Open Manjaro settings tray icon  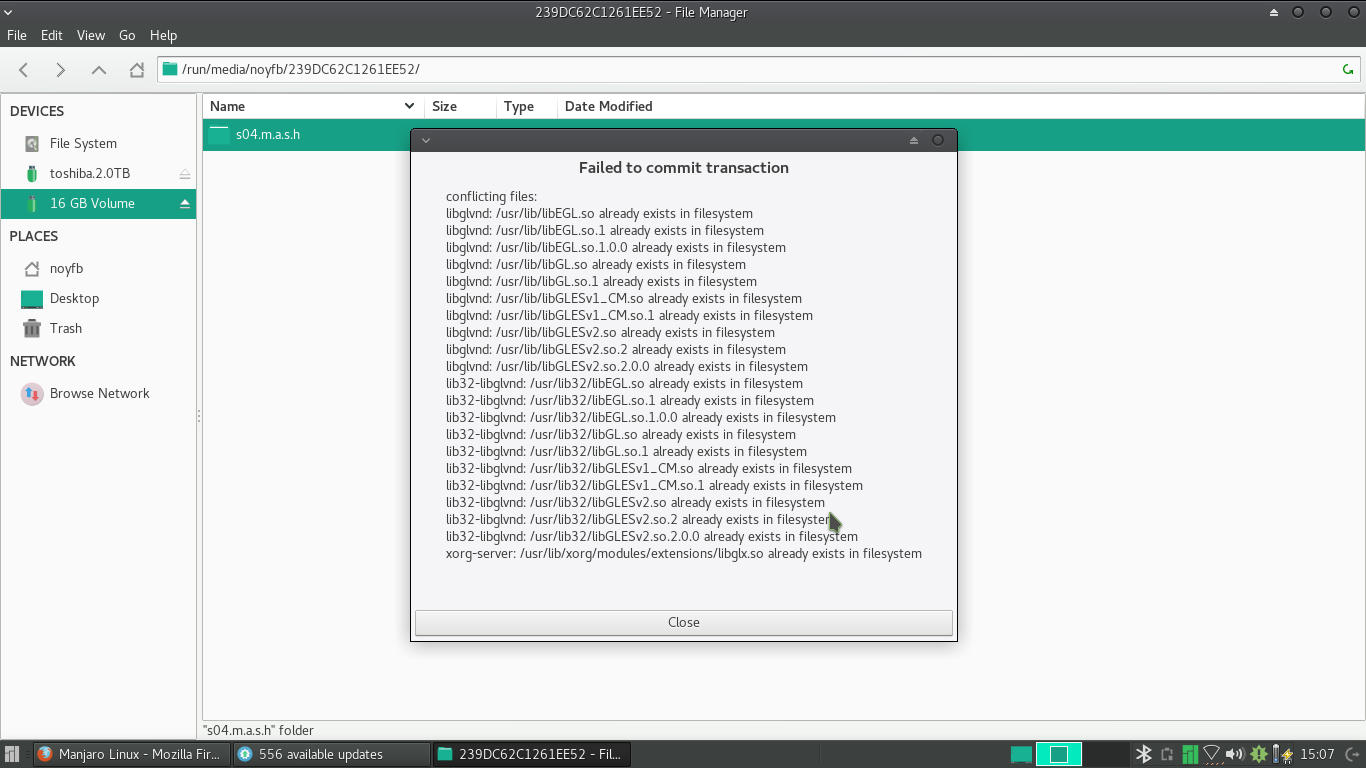point(1190,754)
